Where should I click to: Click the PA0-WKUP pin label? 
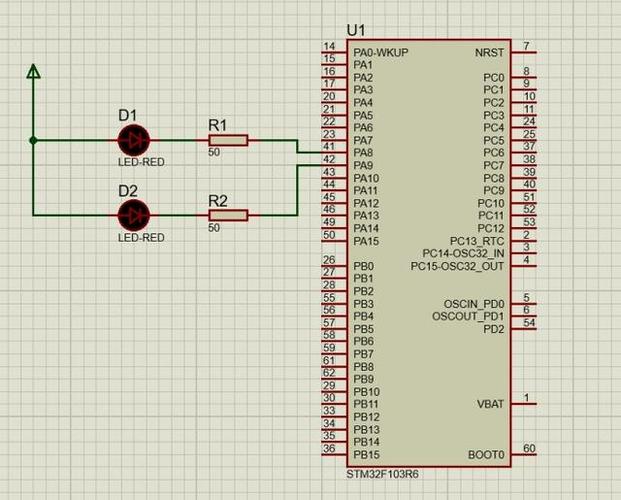(381, 52)
